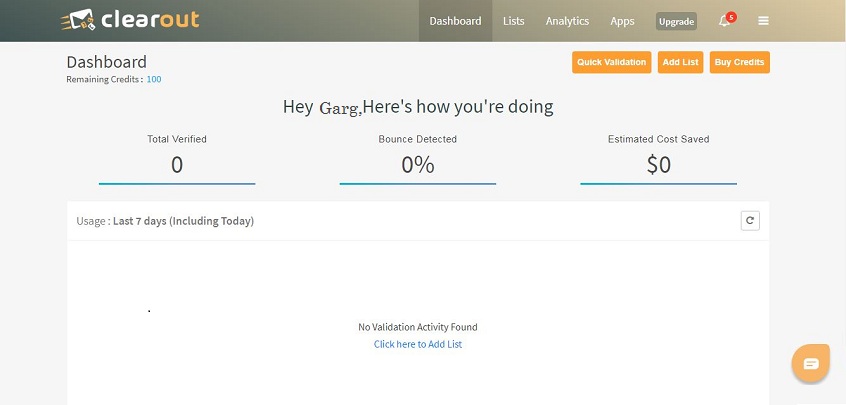Viewport: 846px width, 405px height.
Task: Click the Upgrade button
Action: [x=676, y=22]
